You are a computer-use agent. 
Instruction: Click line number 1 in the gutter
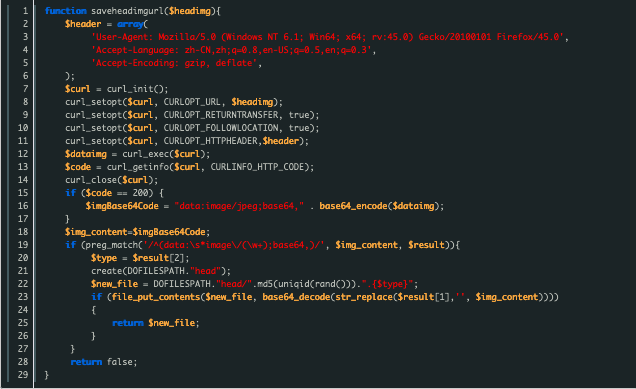click(25, 11)
